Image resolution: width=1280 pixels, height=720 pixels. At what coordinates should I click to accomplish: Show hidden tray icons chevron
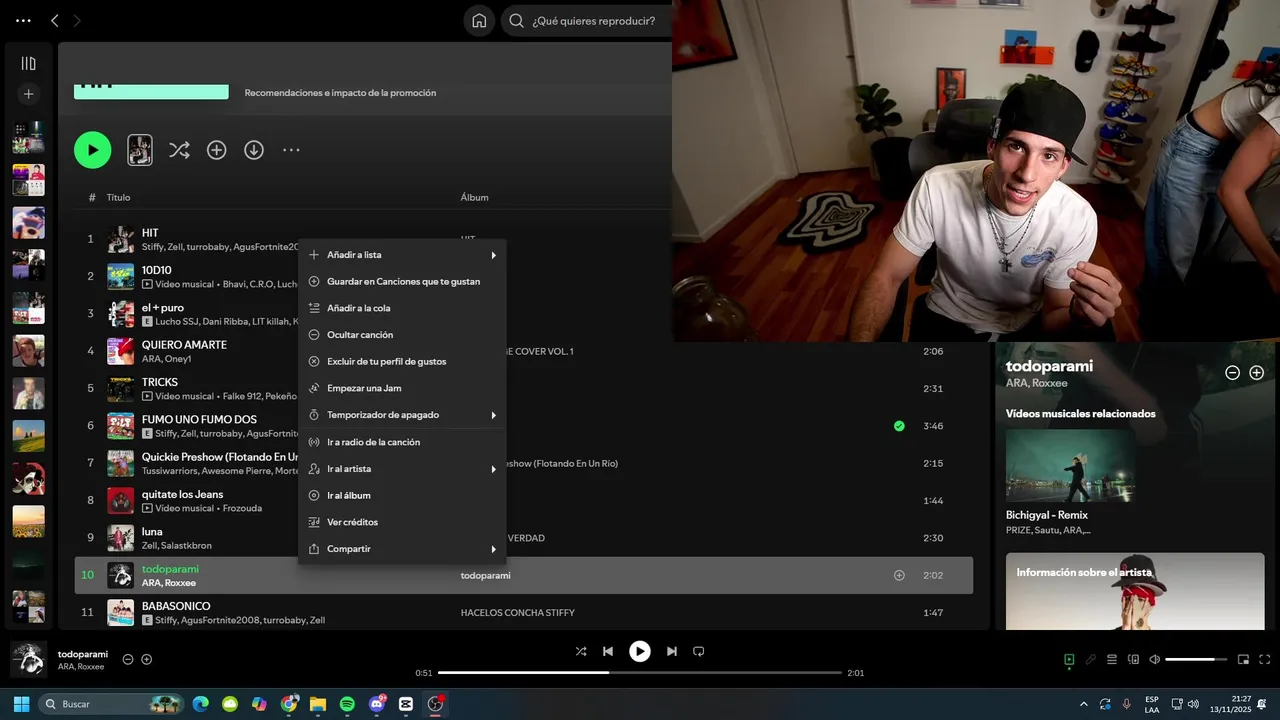[1083, 704]
